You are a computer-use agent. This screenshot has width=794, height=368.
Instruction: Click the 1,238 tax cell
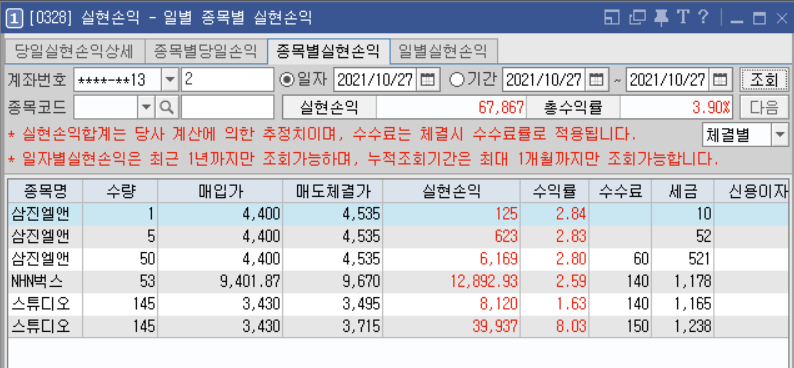[683, 326]
